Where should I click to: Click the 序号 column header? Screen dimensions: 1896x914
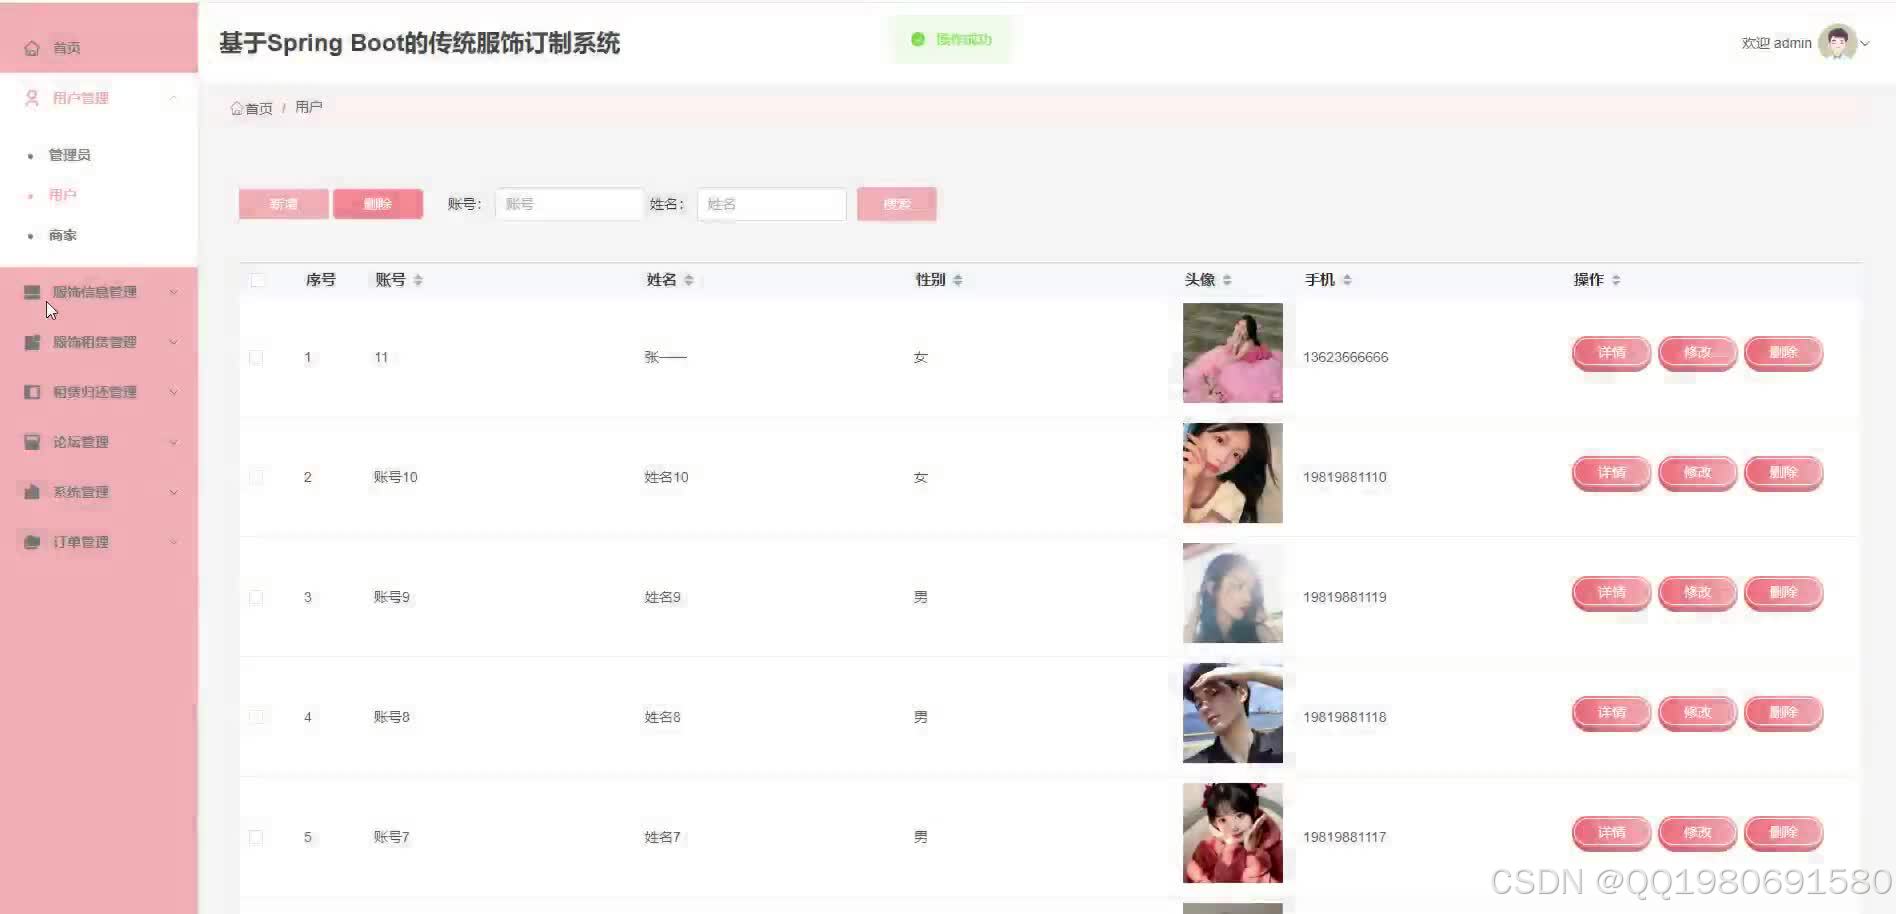320,280
